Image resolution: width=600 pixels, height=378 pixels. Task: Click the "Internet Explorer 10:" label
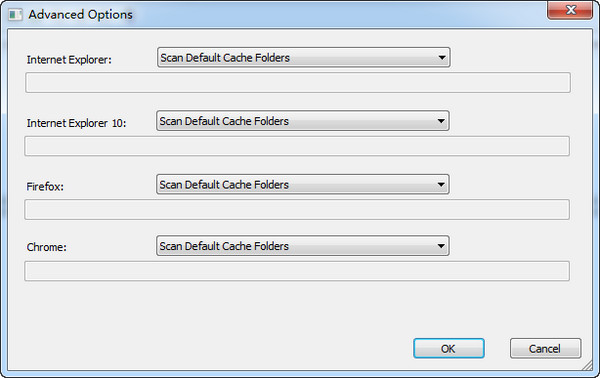click(x=76, y=123)
